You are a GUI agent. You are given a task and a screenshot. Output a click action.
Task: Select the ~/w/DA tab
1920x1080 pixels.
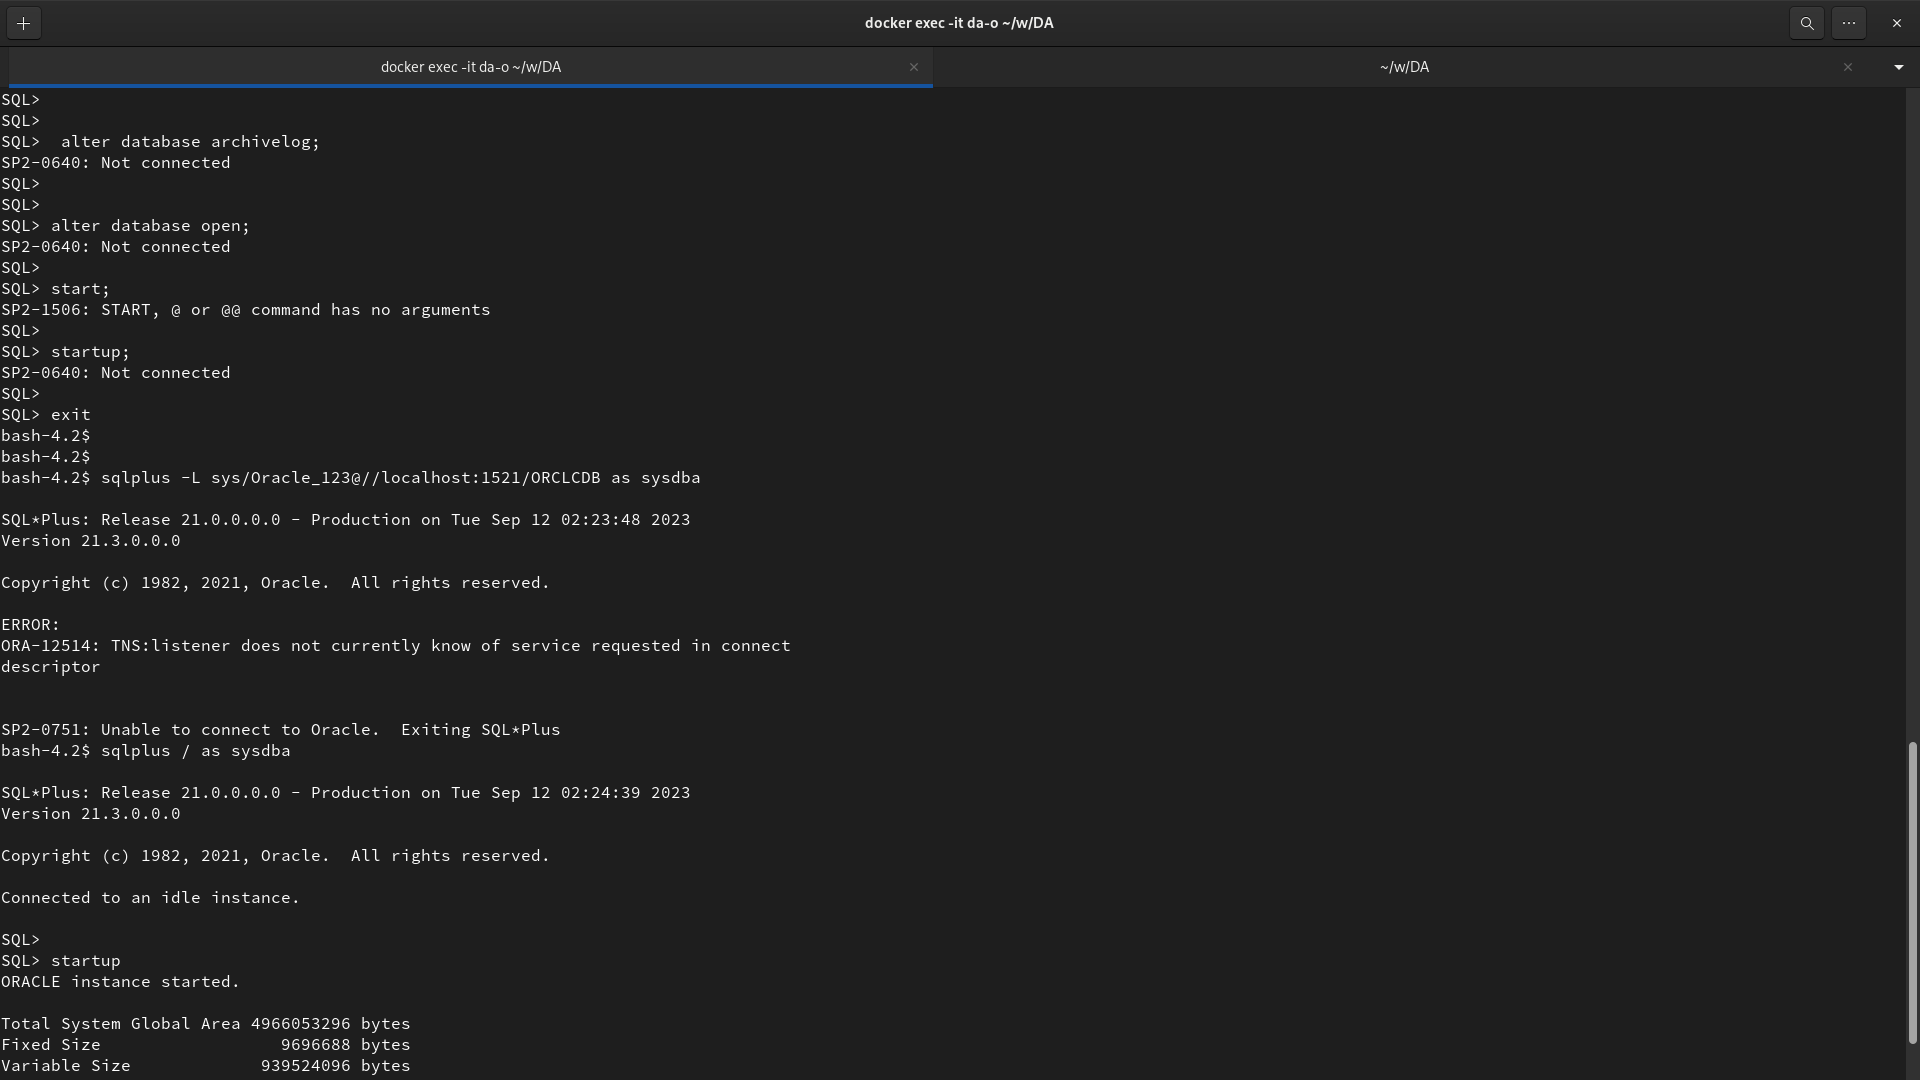(x=1404, y=67)
